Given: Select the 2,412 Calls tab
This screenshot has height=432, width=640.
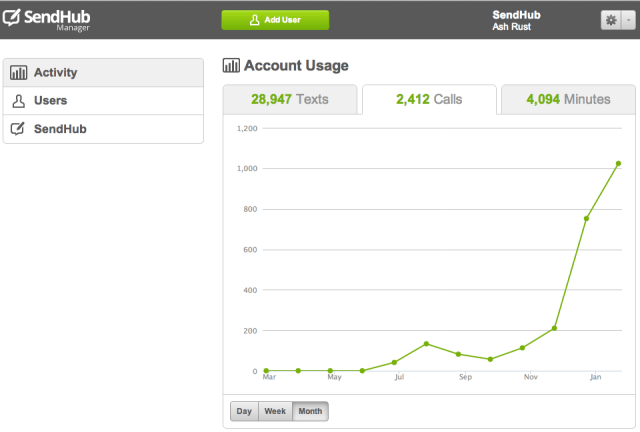Looking at the screenshot, I should [429, 99].
